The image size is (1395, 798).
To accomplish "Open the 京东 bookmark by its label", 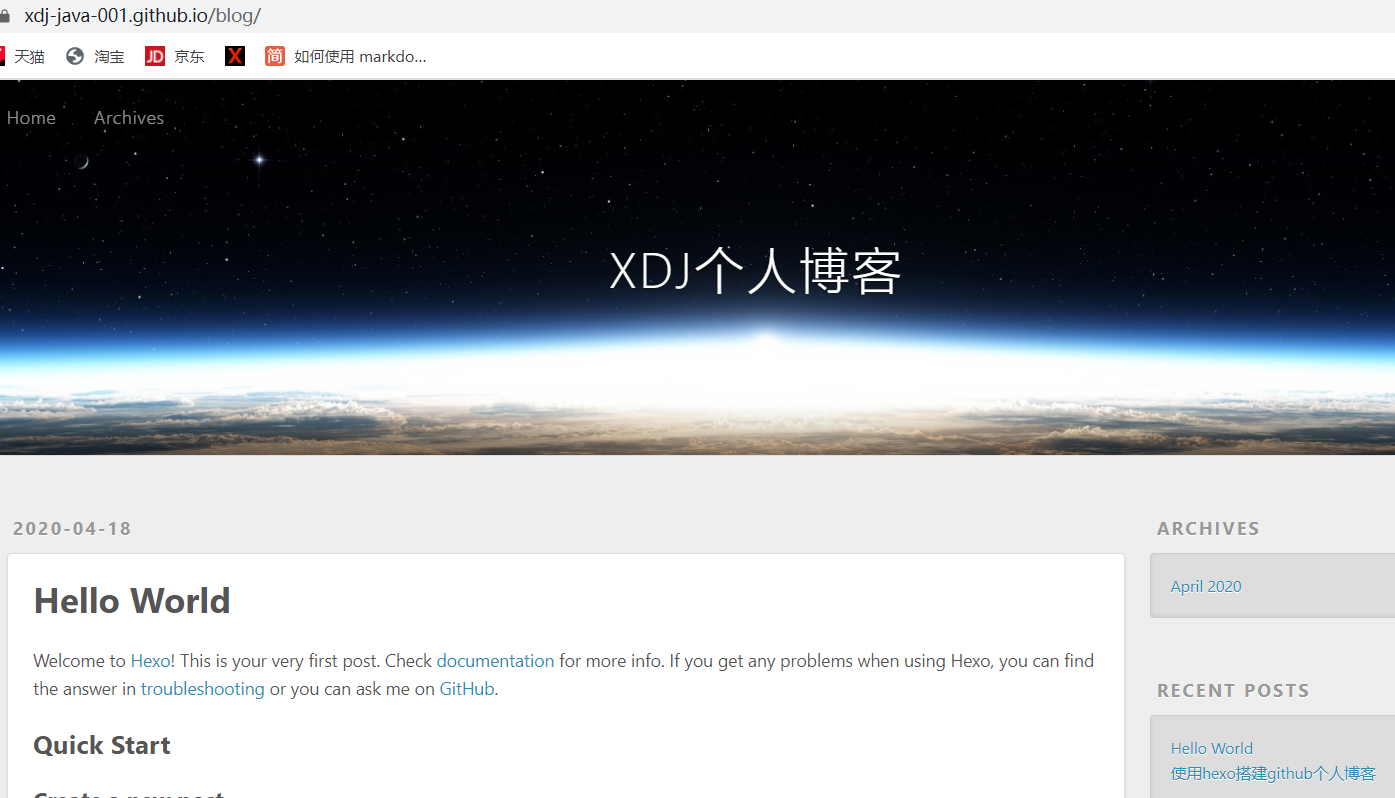I will click(189, 56).
